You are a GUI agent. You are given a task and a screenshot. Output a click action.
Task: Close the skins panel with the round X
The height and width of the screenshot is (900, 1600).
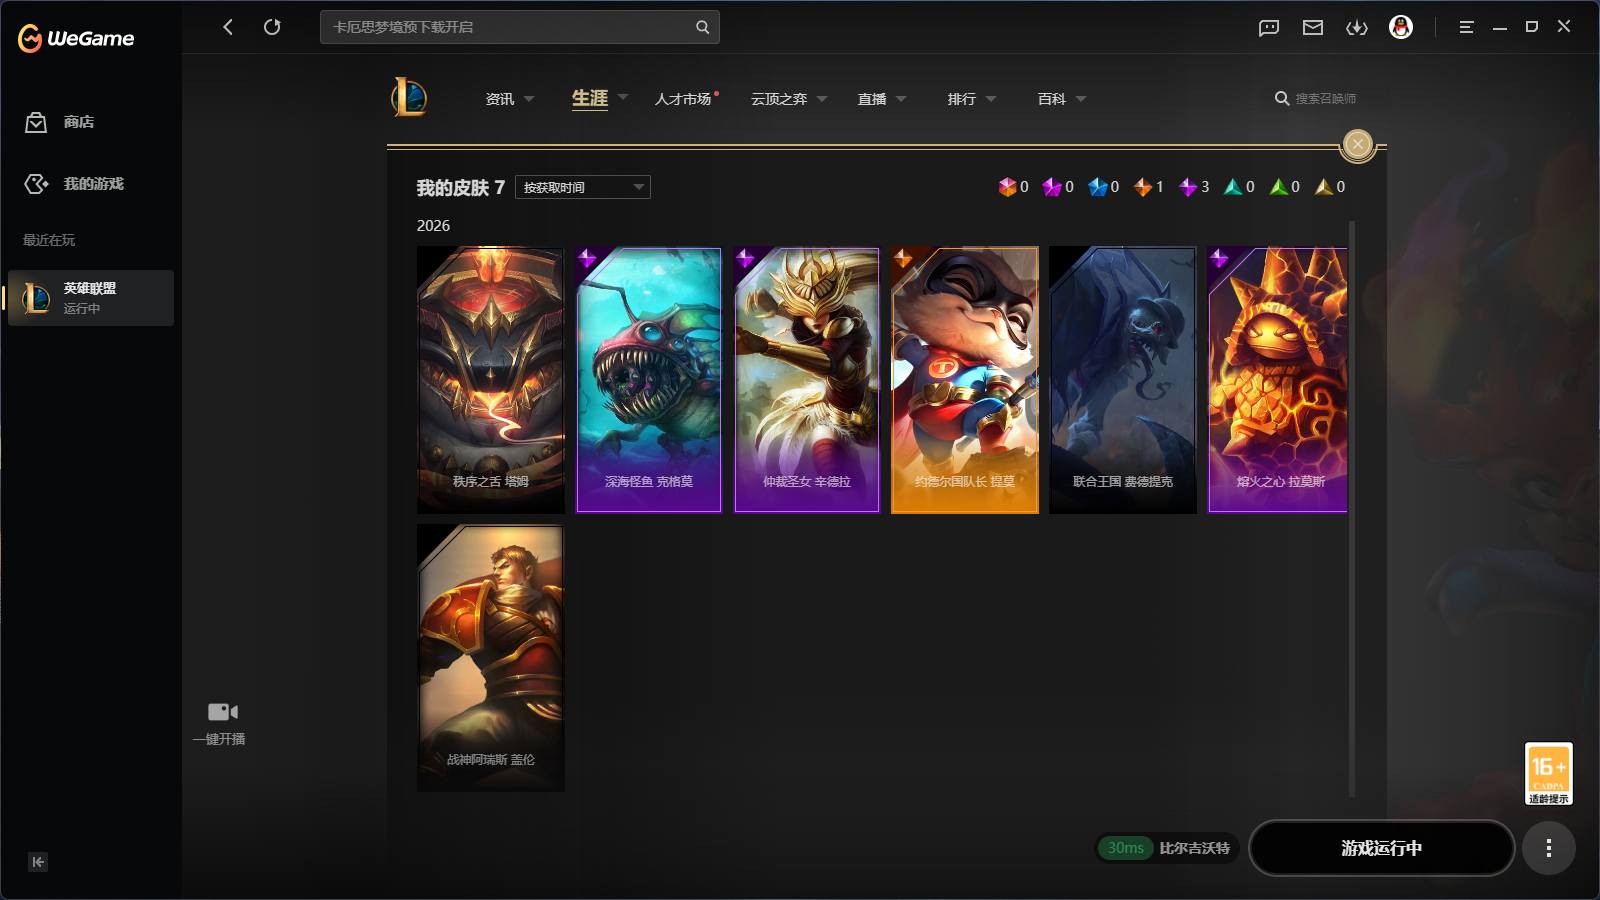(x=1357, y=144)
